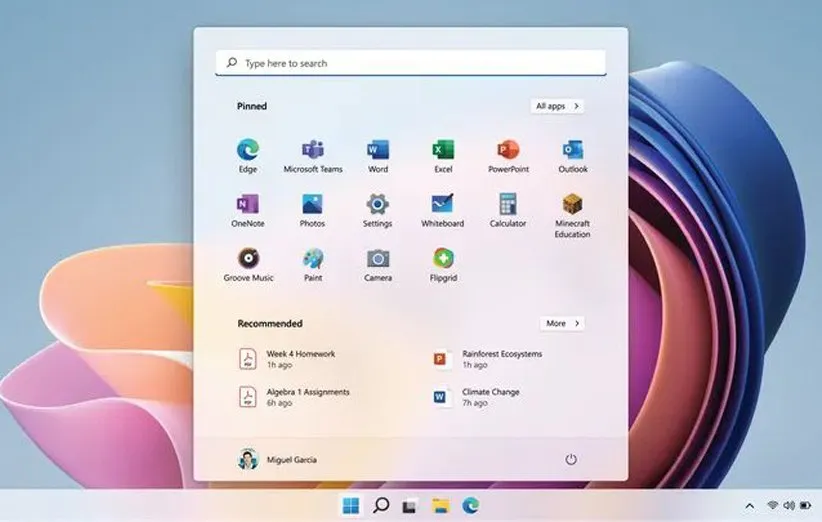
Task: Click the Type here to search field
Action: [410, 63]
